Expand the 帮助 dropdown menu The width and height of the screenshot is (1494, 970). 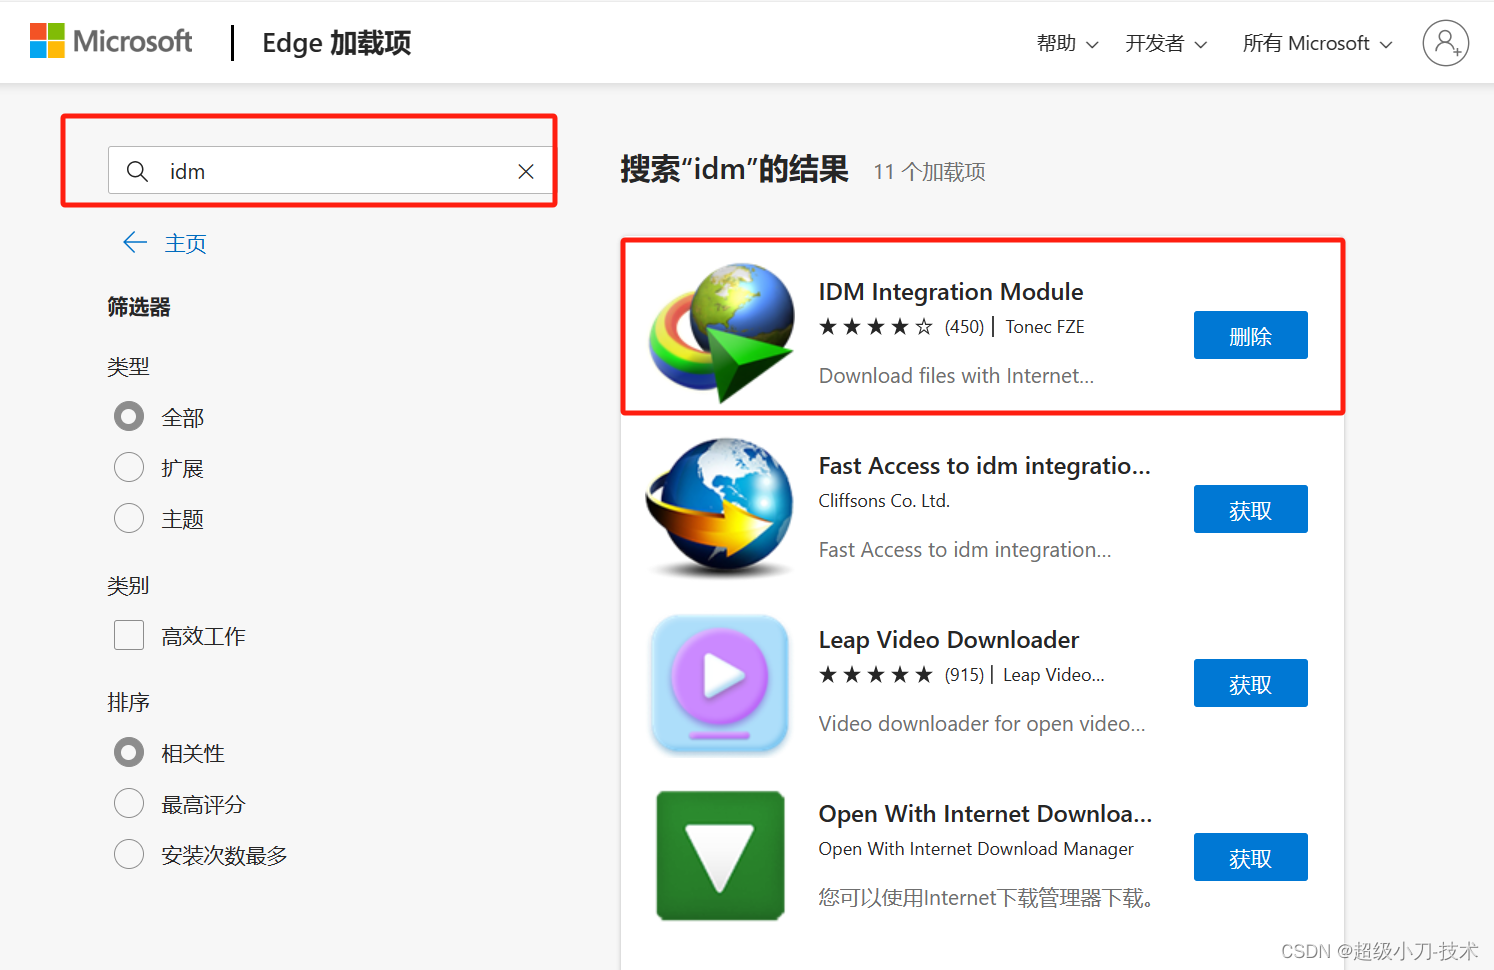coord(1067,43)
